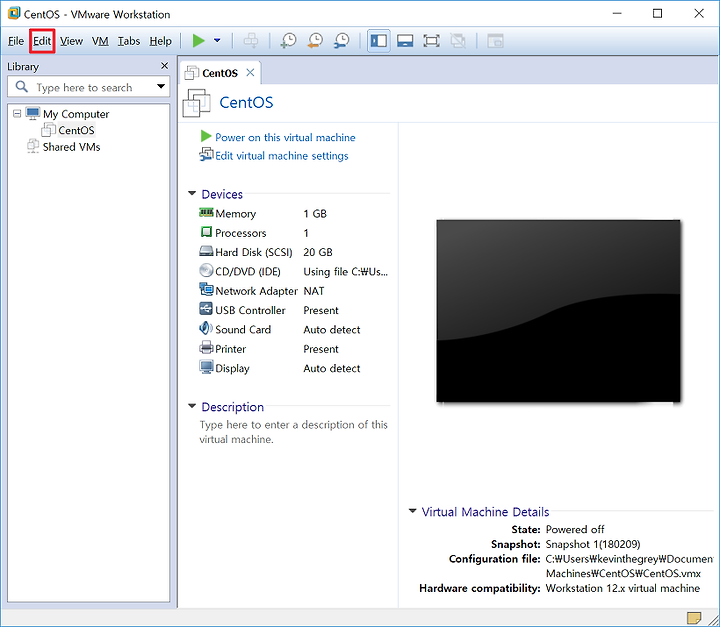The height and width of the screenshot is (627, 720).
Task: Click the large CentOS VM header icon
Action: coord(196,102)
